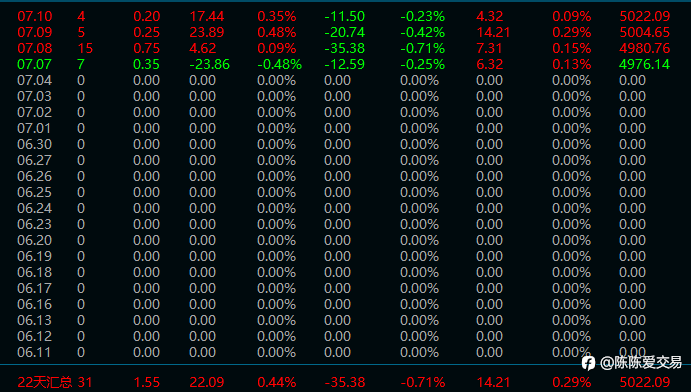This screenshot has width=691, height=392.
Task: Click the -0.42% cell in the 07.09 row
Action: coord(423,32)
